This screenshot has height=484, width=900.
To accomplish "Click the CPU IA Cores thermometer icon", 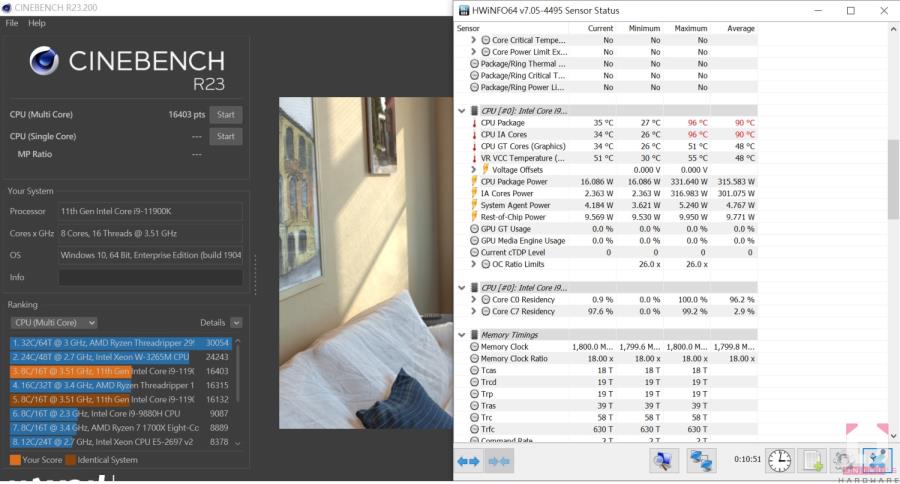I will tap(474, 134).
